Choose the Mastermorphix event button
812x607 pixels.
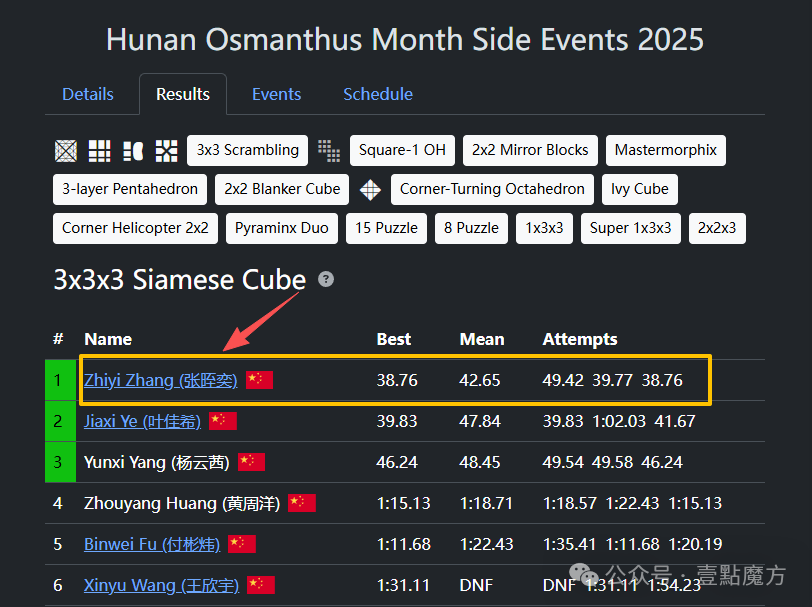(665, 150)
